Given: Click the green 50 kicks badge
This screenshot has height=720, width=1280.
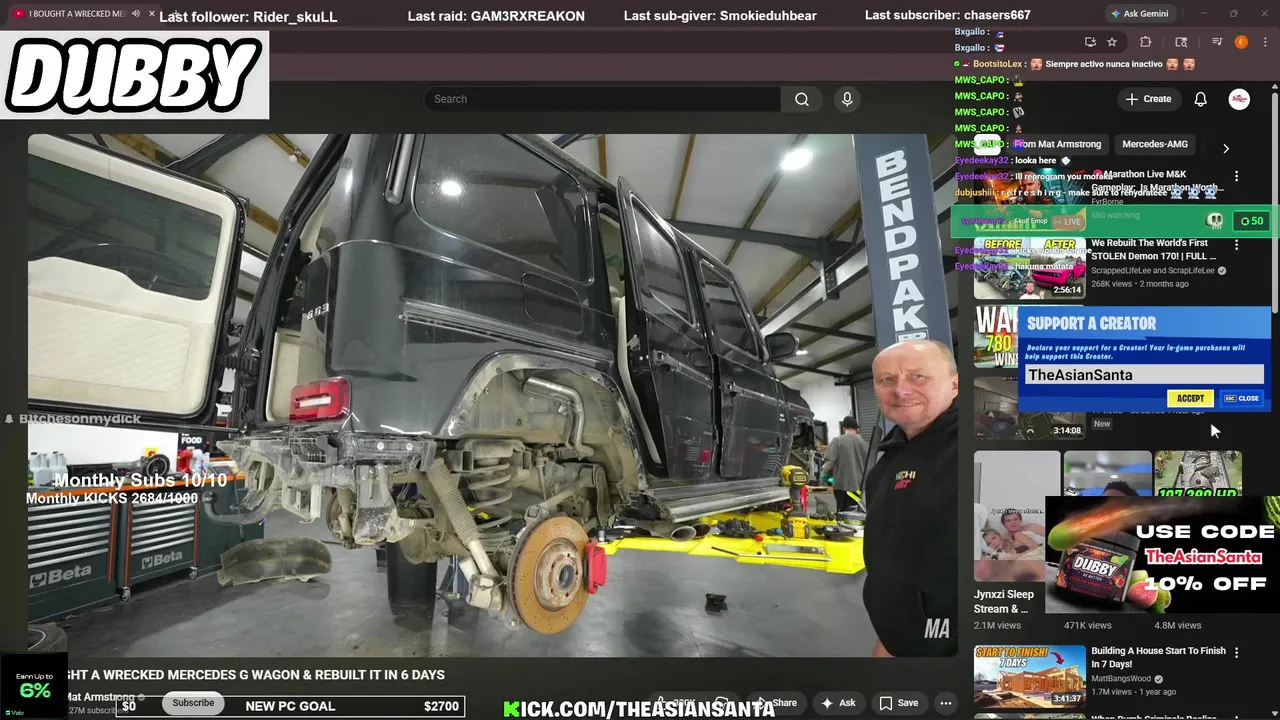Looking at the screenshot, I should pos(1251,221).
